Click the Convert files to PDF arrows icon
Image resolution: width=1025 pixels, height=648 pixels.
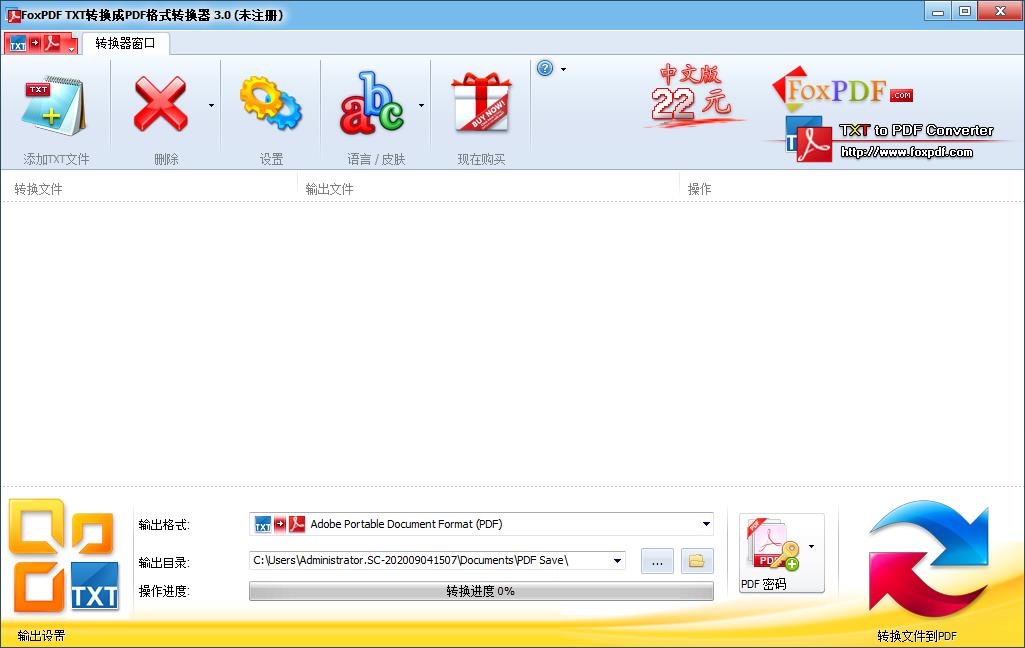(x=929, y=560)
